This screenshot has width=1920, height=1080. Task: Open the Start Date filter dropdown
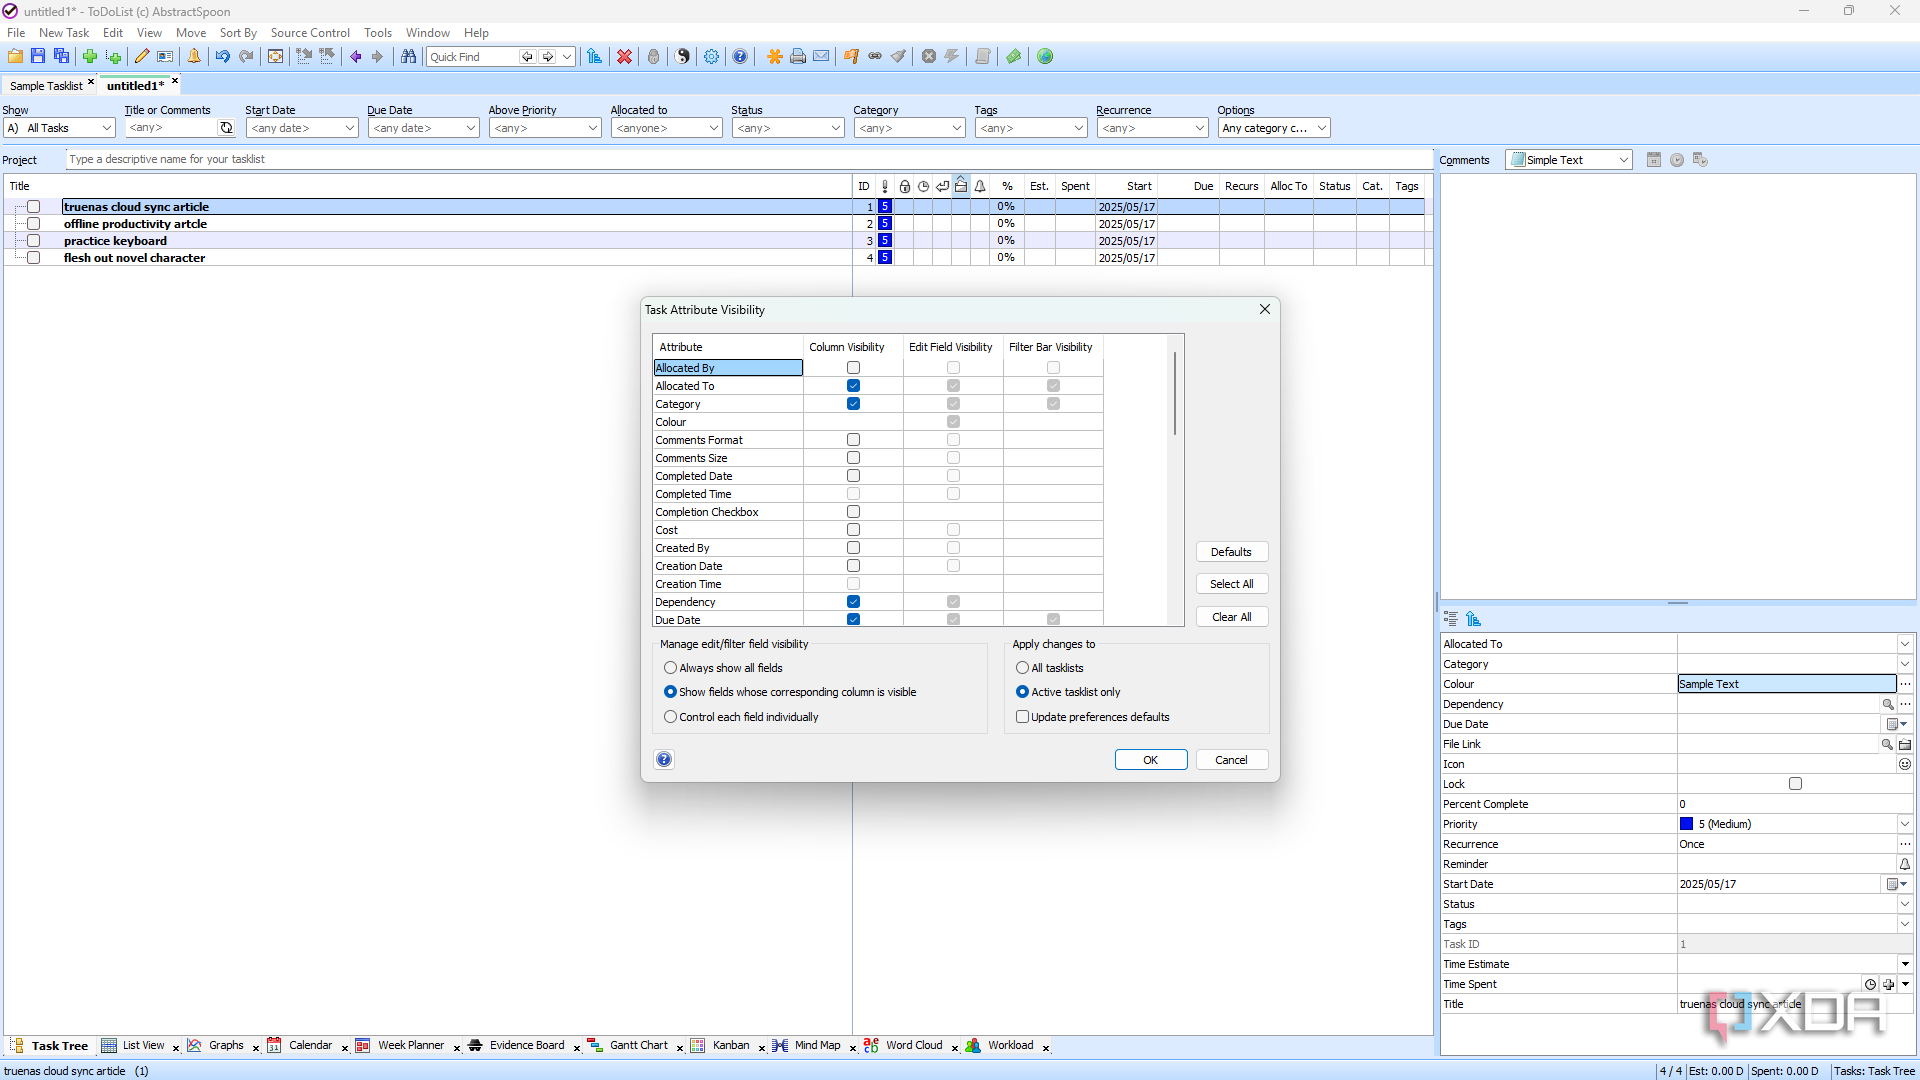[x=302, y=128]
